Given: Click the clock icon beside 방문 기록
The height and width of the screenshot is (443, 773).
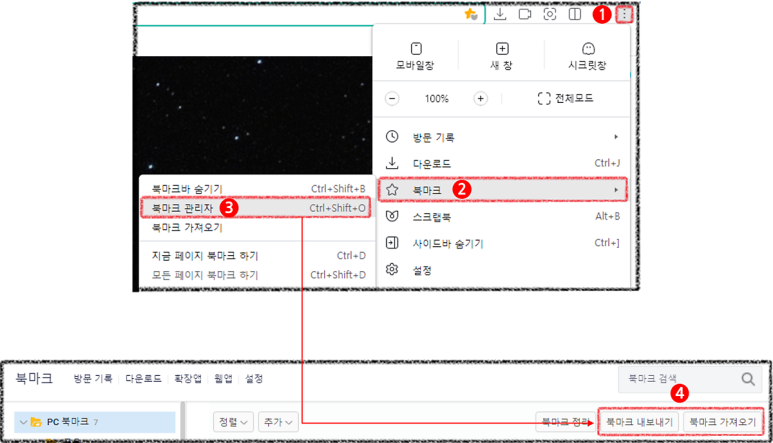Looking at the screenshot, I should tap(392, 136).
